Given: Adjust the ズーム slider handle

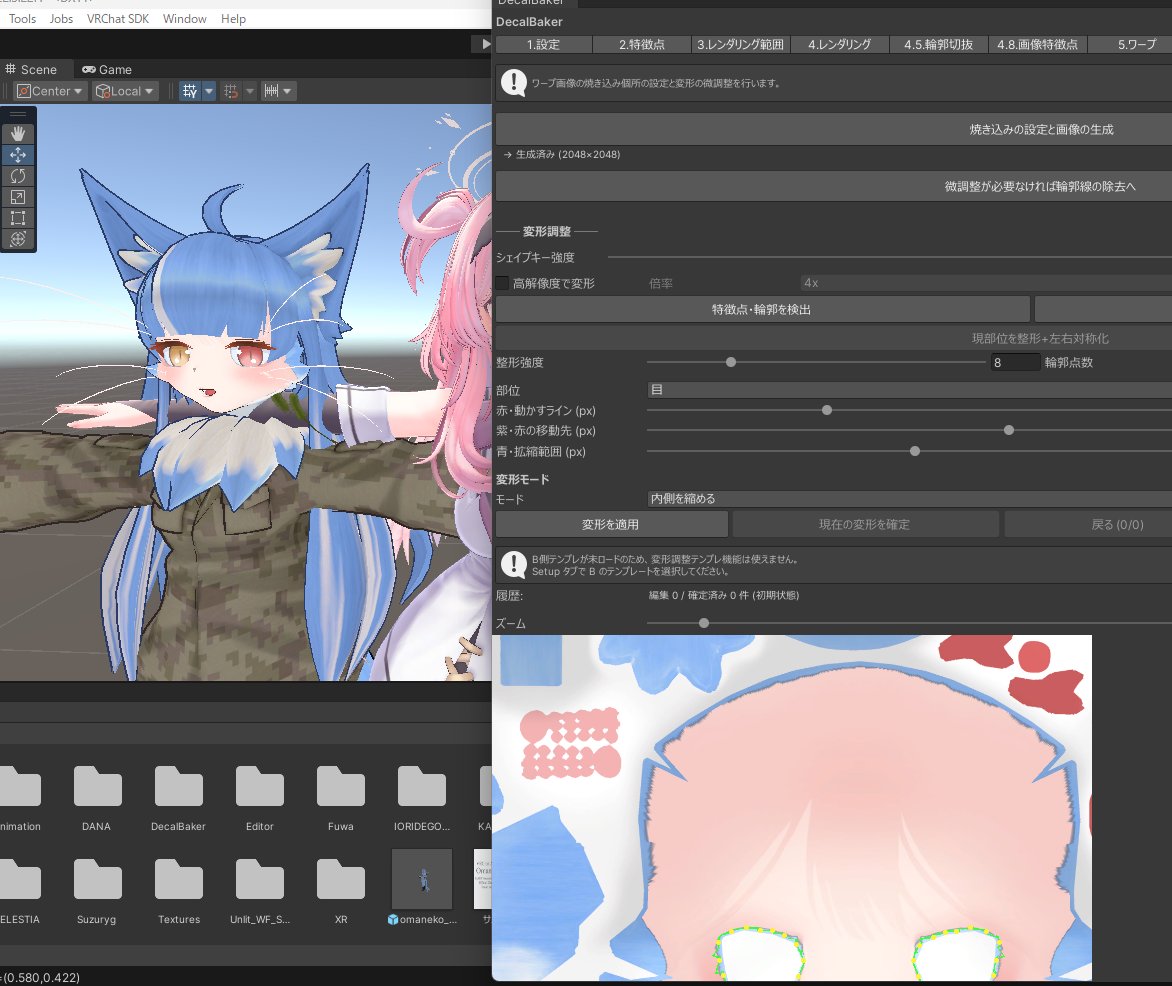Looking at the screenshot, I should pos(704,623).
